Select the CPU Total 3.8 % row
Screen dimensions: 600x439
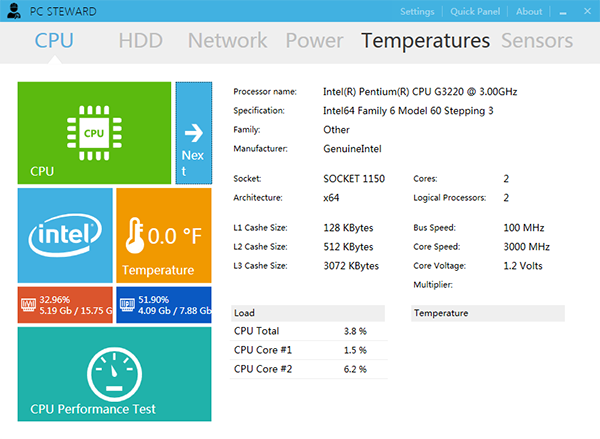pyautogui.click(x=309, y=331)
